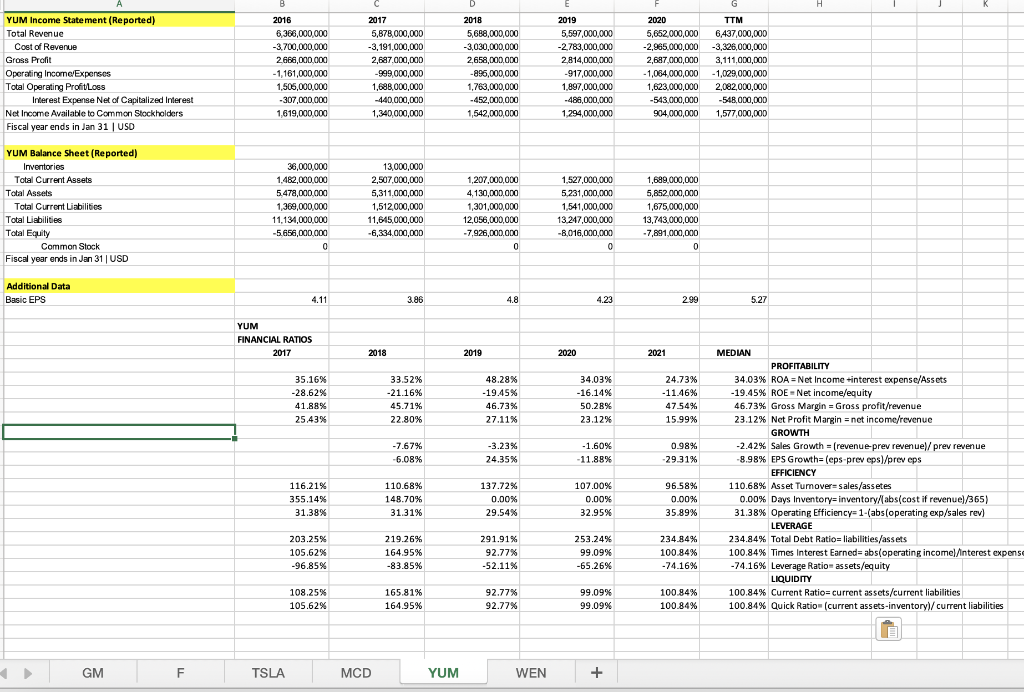The height and width of the screenshot is (692, 1024).
Task: Select 2019 debt ratio 291.91%
Action: point(499,539)
